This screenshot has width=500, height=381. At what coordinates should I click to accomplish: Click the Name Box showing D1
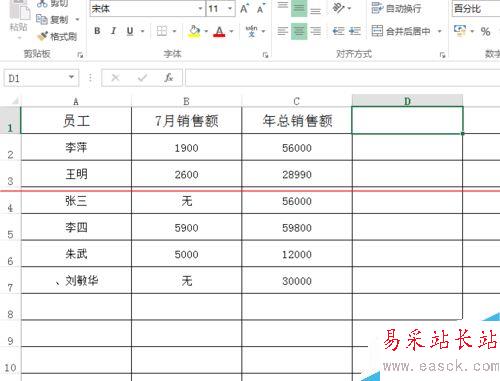(x=41, y=78)
